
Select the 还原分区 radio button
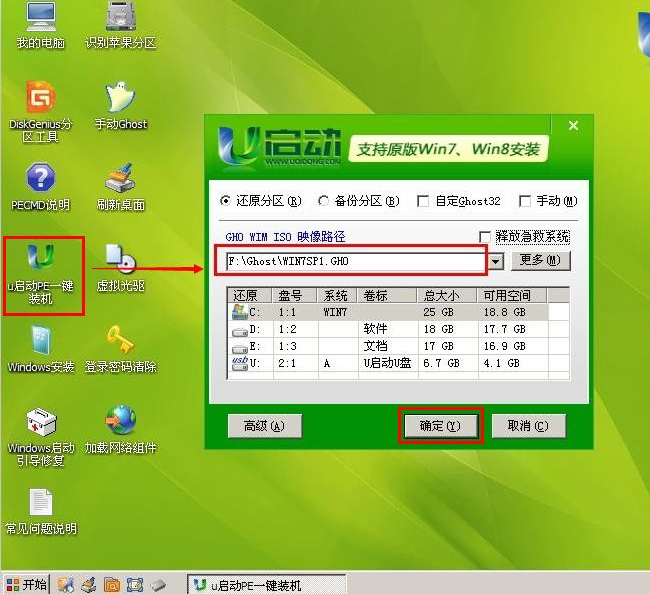225,201
